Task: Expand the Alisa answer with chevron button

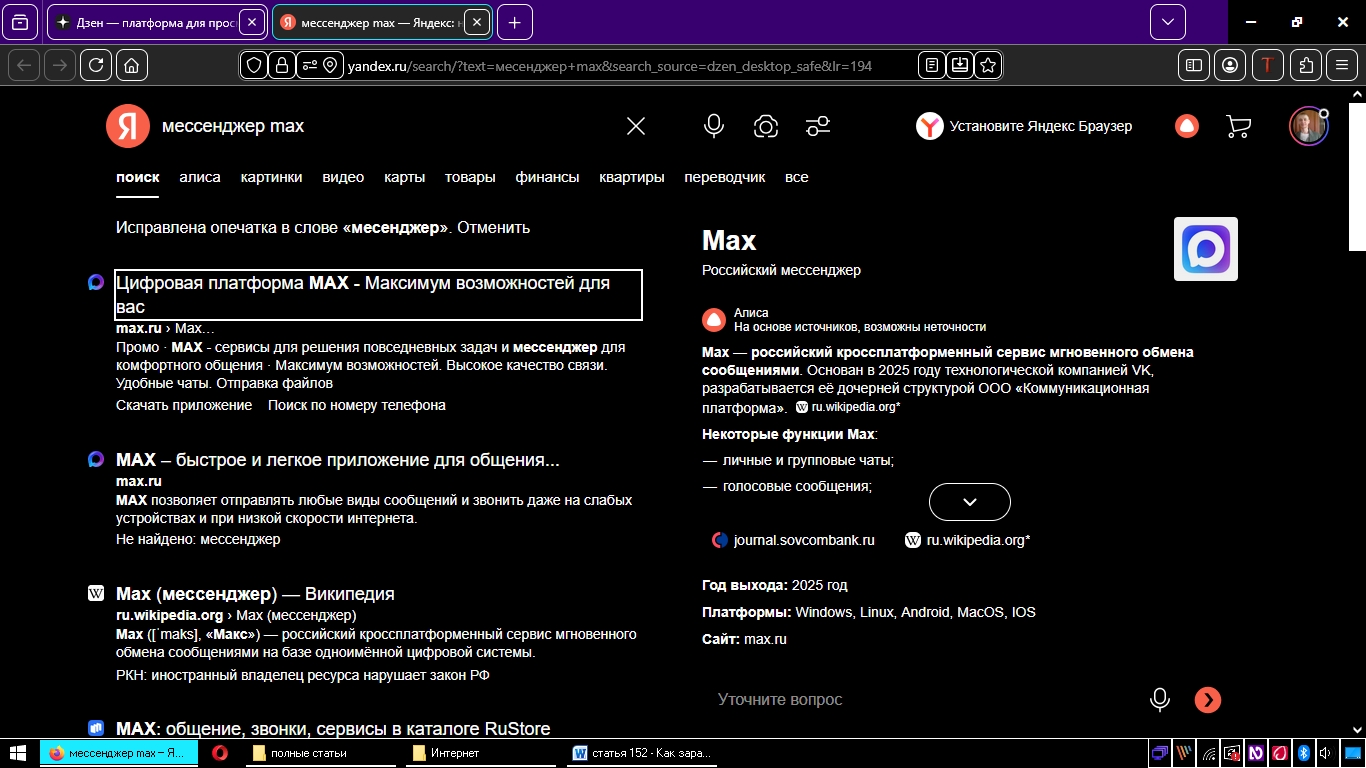Action: [969, 502]
